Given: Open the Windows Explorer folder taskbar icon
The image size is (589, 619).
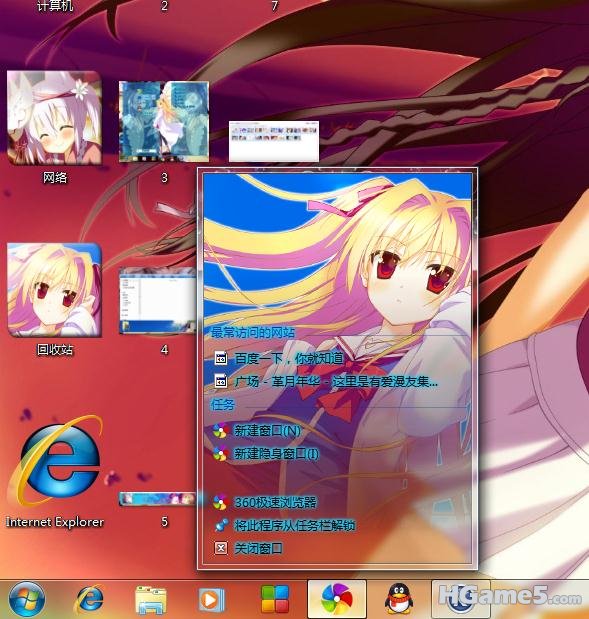Looking at the screenshot, I should (x=150, y=600).
